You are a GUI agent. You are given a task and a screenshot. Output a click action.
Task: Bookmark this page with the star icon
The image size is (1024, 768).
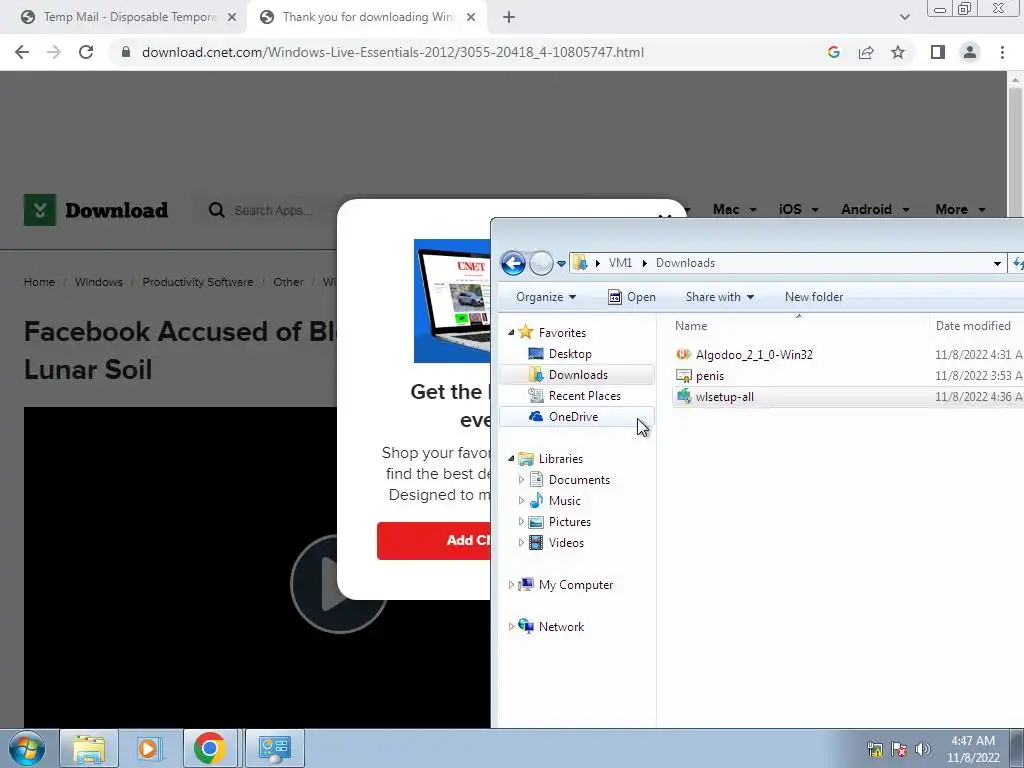(898, 52)
